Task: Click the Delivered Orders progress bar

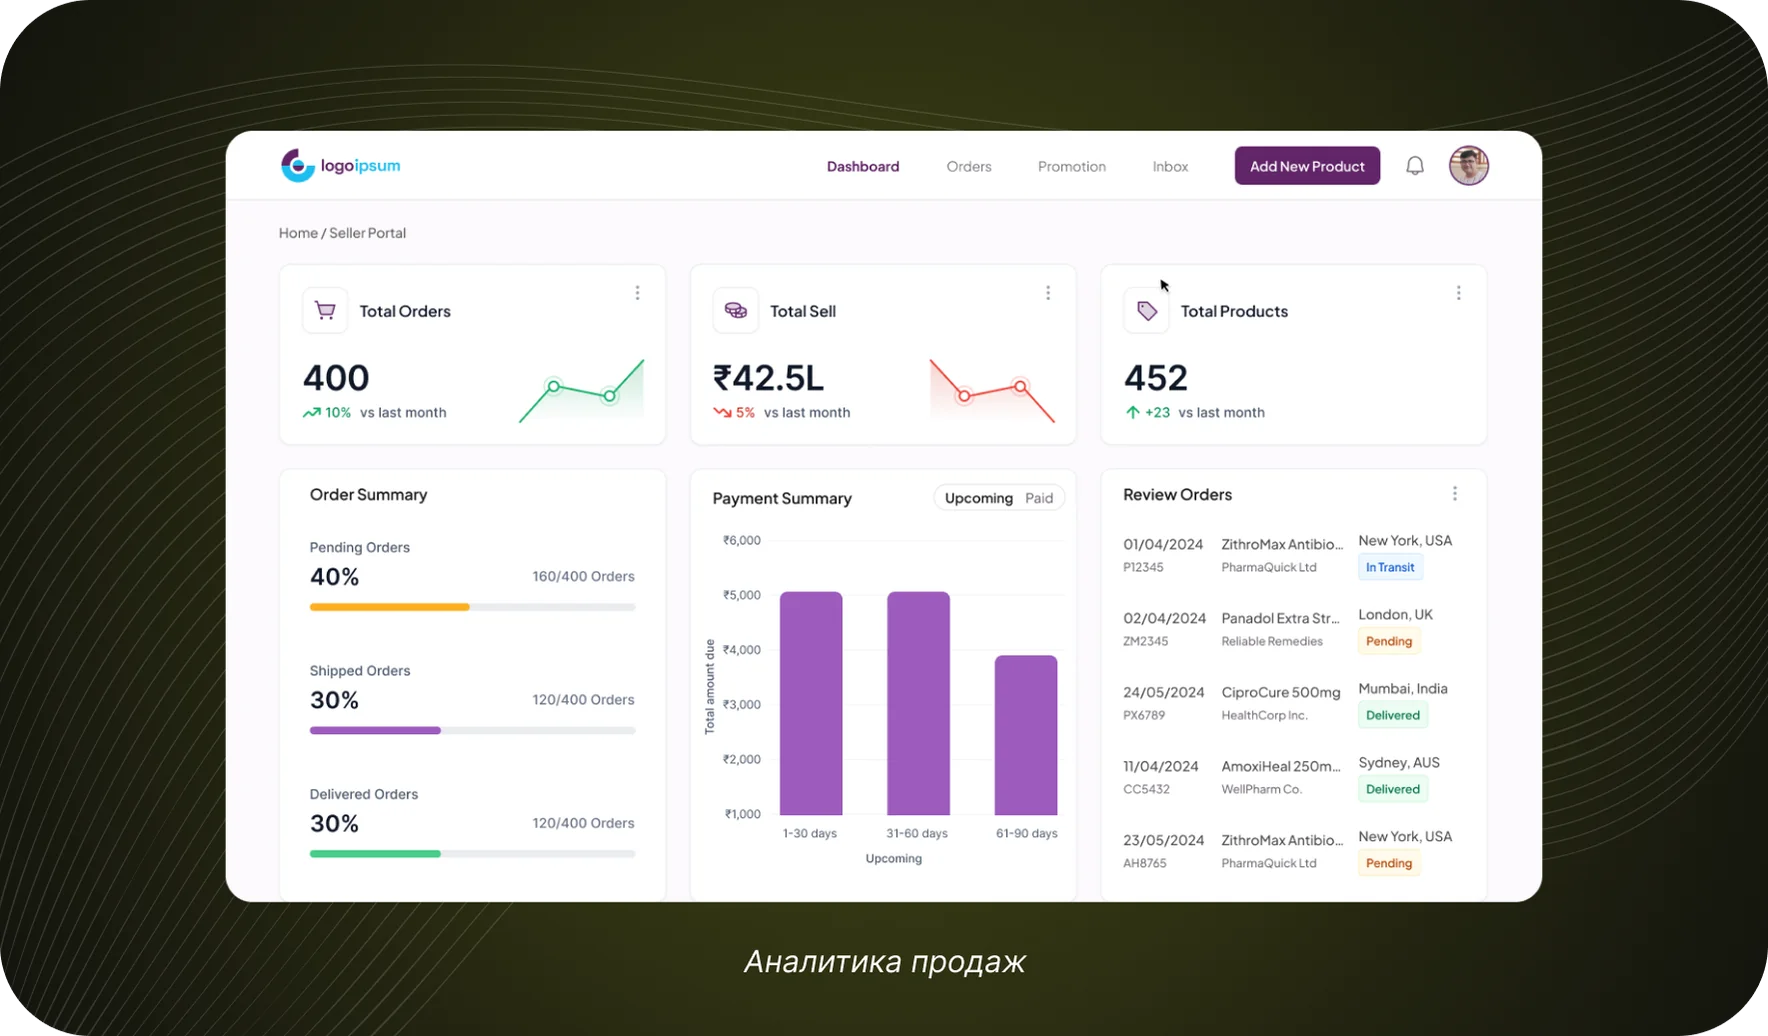Action: [x=472, y=854]
